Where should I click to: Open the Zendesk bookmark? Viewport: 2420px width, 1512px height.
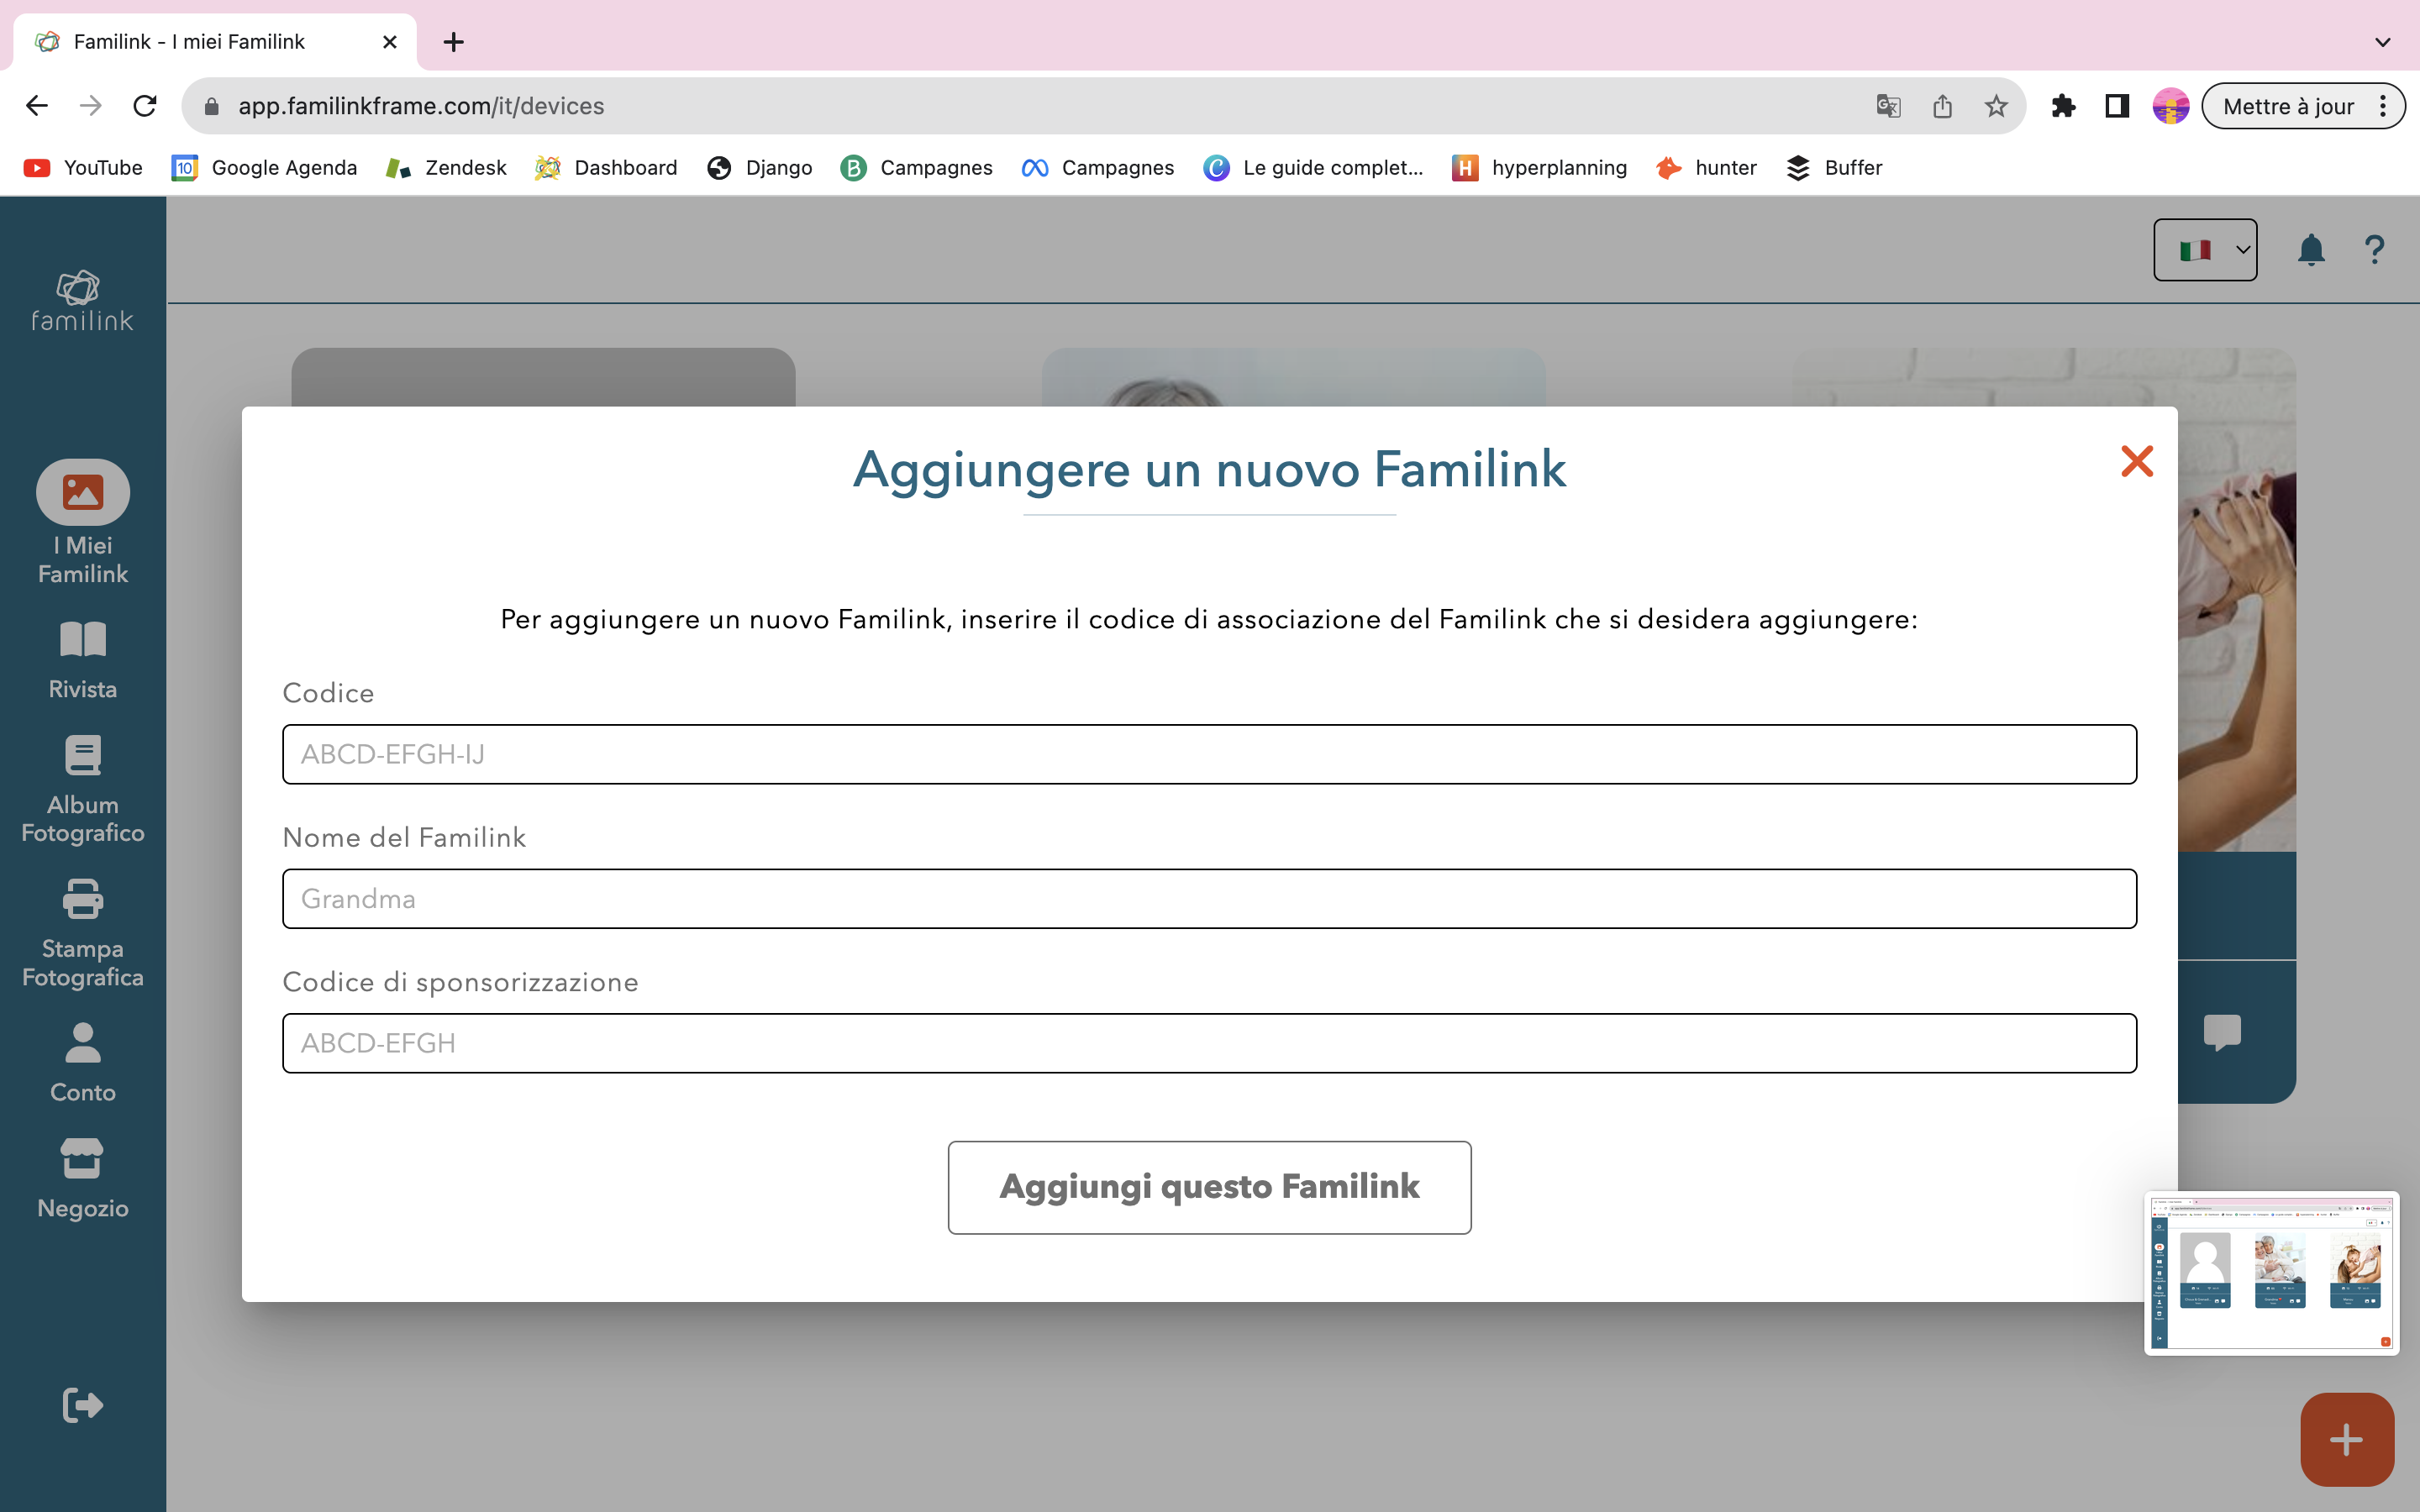point(446,168)
